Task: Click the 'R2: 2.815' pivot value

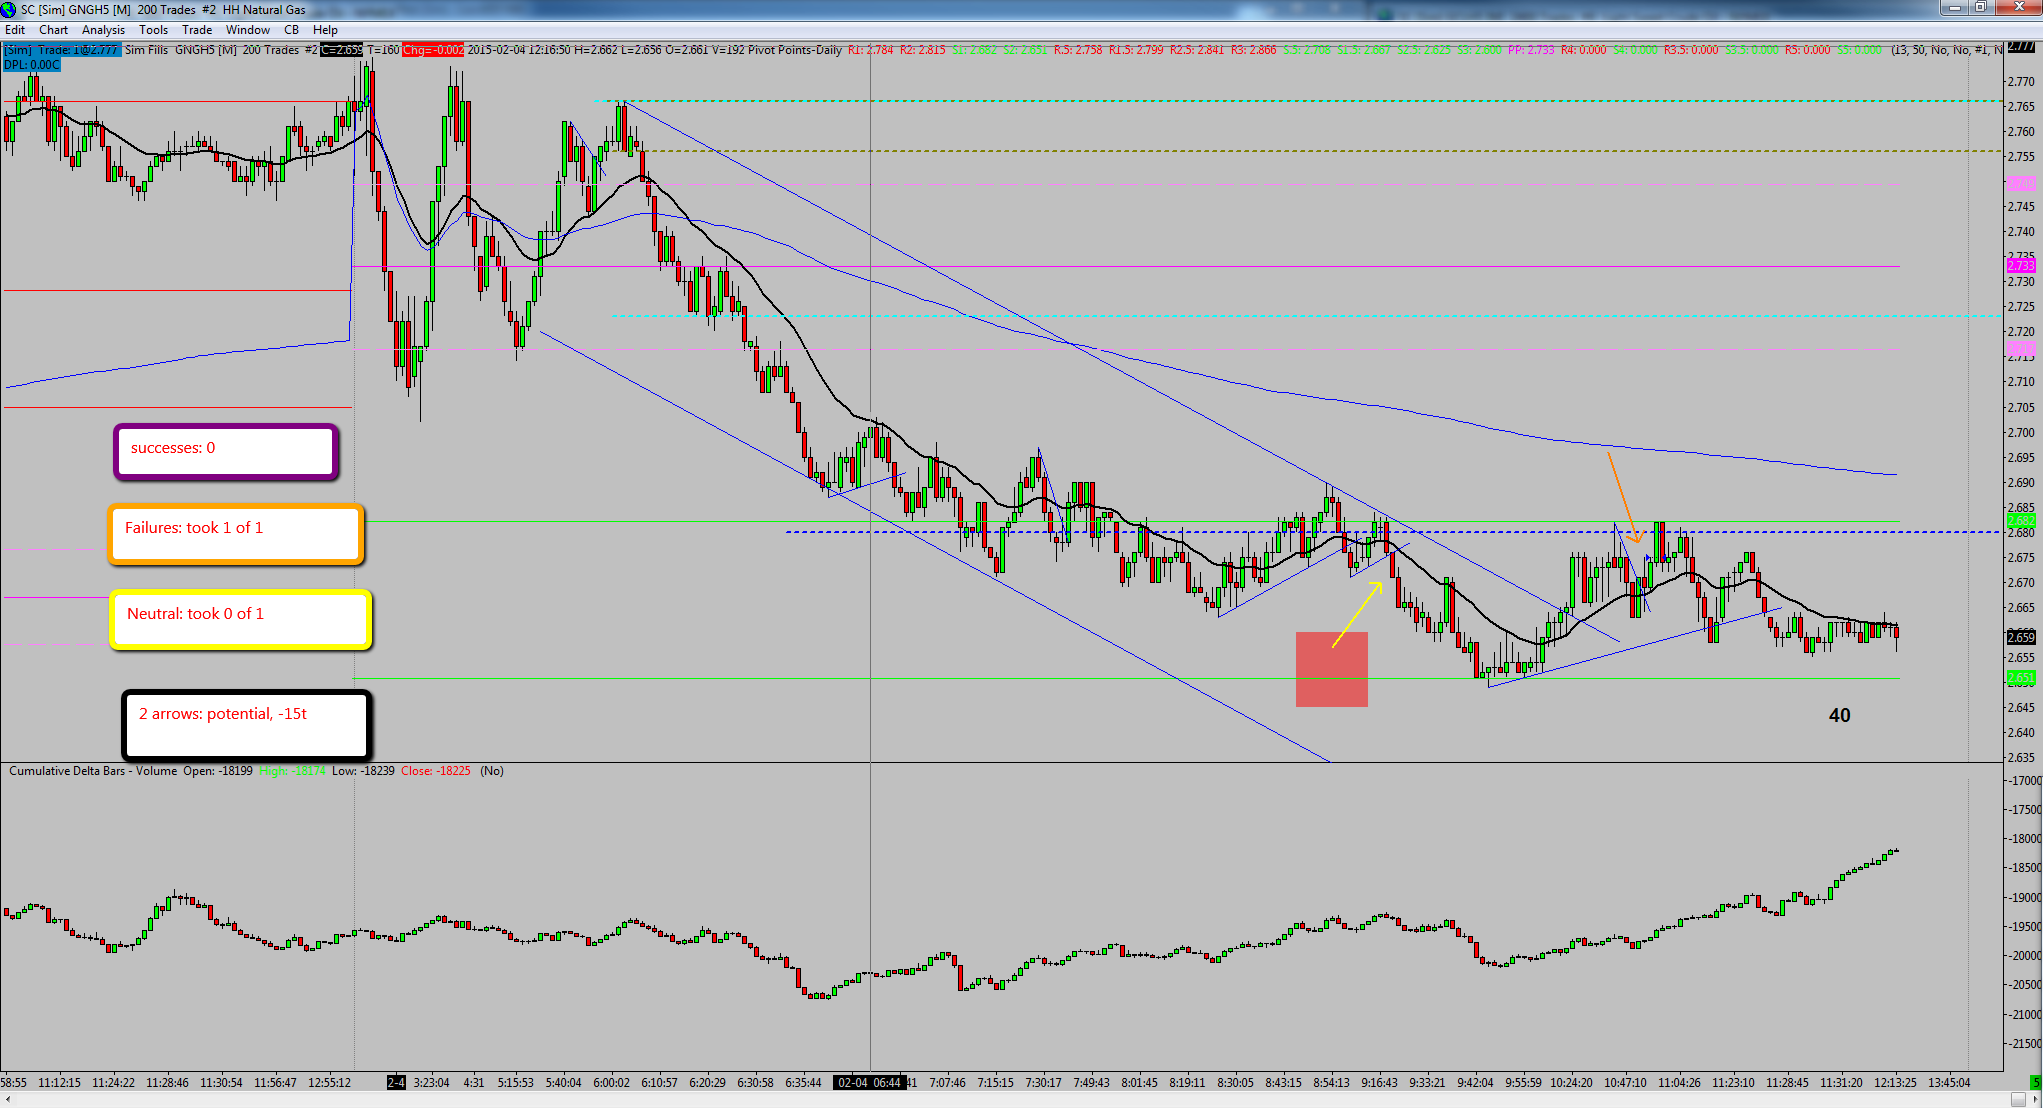Action: 923,50
